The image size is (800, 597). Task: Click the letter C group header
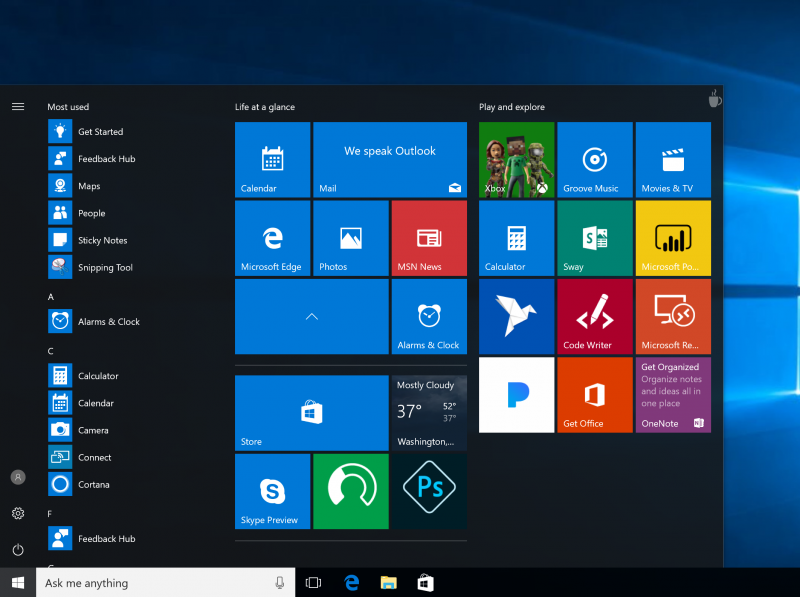point(51,351)
